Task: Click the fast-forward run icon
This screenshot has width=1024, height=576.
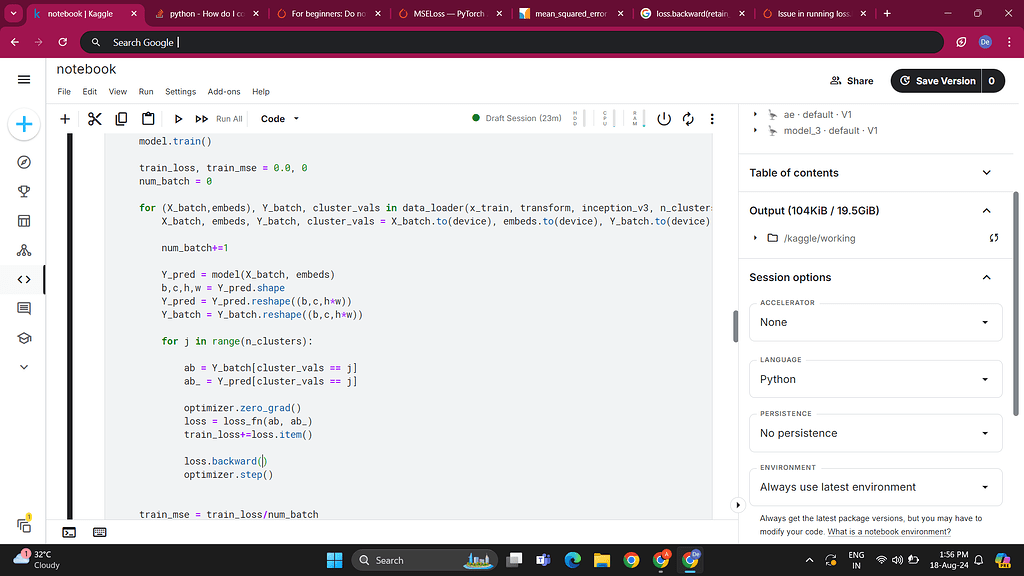Action: click(201, 119)
